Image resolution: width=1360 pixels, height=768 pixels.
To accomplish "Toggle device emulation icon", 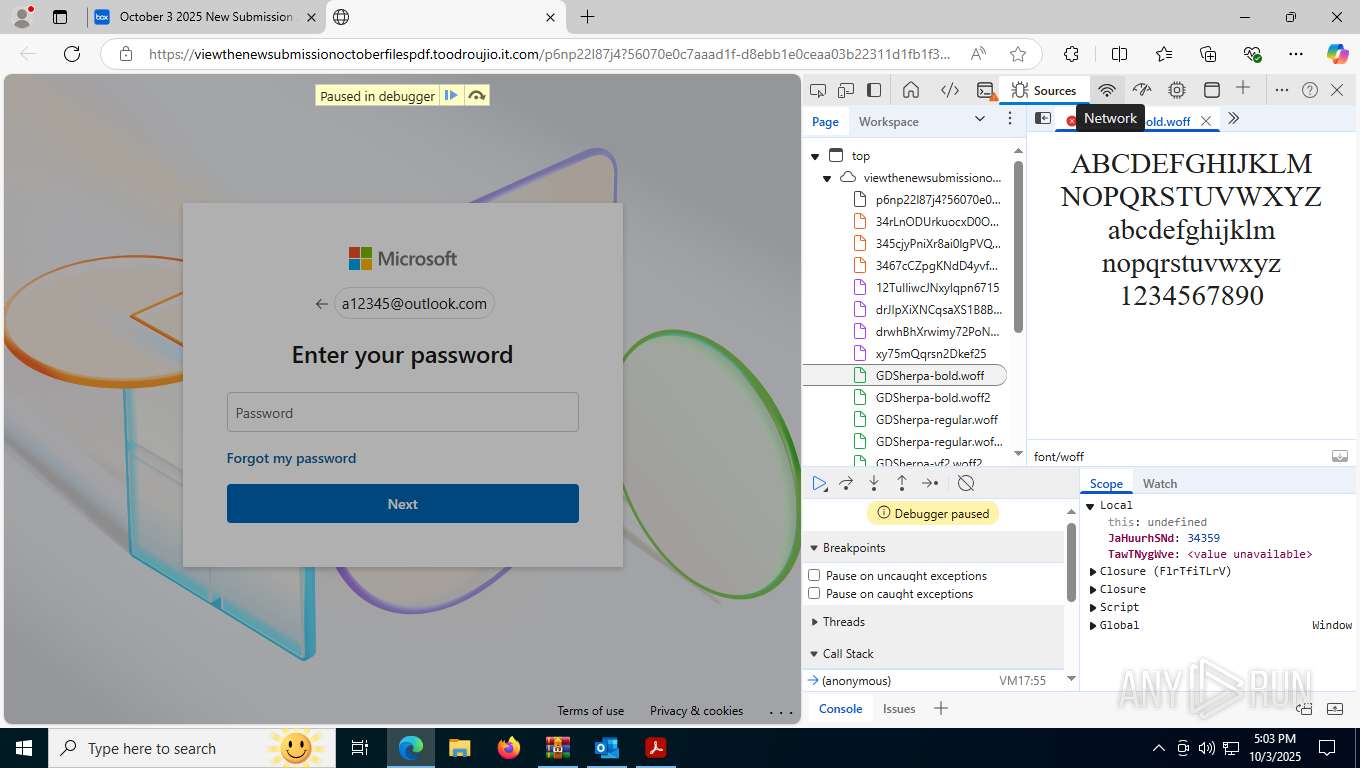I will [846, 90].
